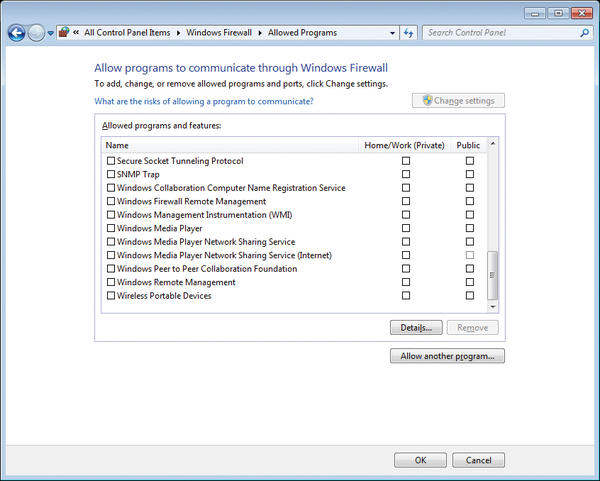The width and height of the screenshot is (600, 481).
Task: Tick Windows Media Player Public checkbox
Action: tap(470, 228)
